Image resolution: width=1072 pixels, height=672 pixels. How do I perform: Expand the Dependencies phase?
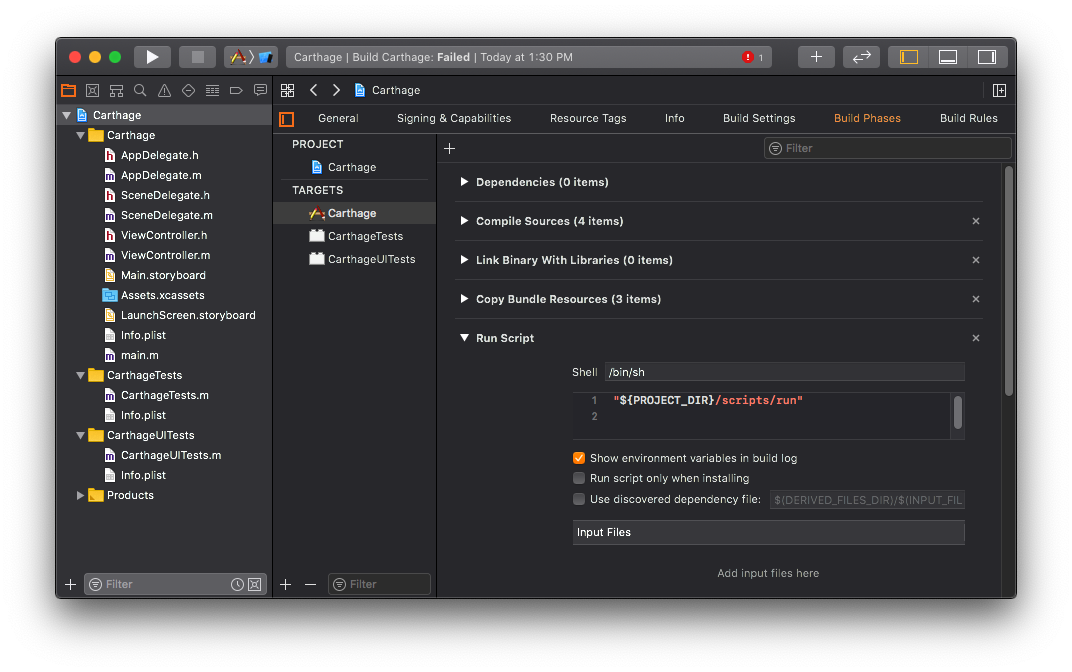(x=464, y=182)
